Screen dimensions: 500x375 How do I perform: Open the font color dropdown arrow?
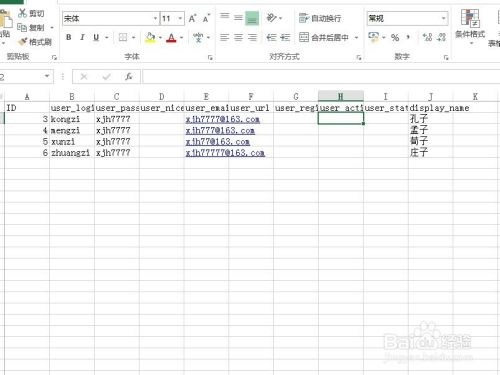(x=182, y=37)
